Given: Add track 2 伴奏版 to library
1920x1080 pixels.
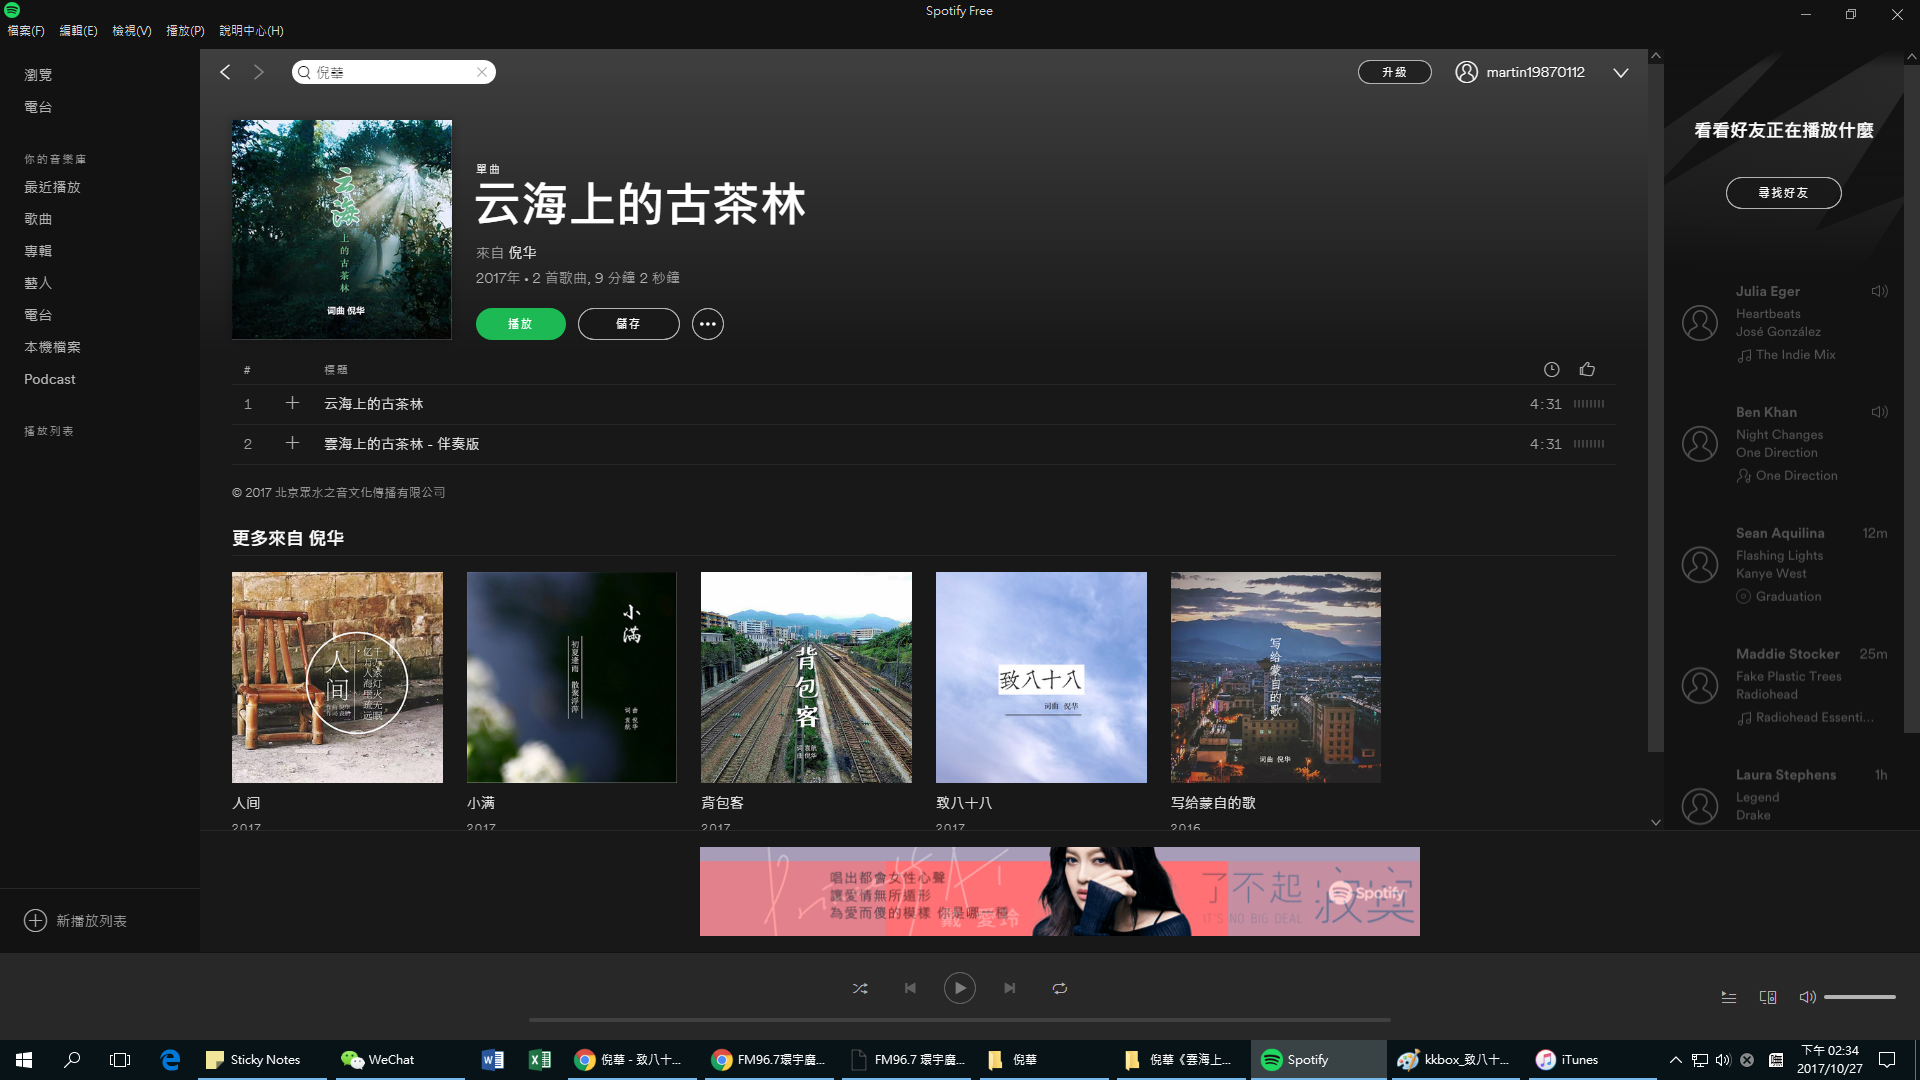Looking at the screenshot, I should pyautogui.click(x=292, y=443).
